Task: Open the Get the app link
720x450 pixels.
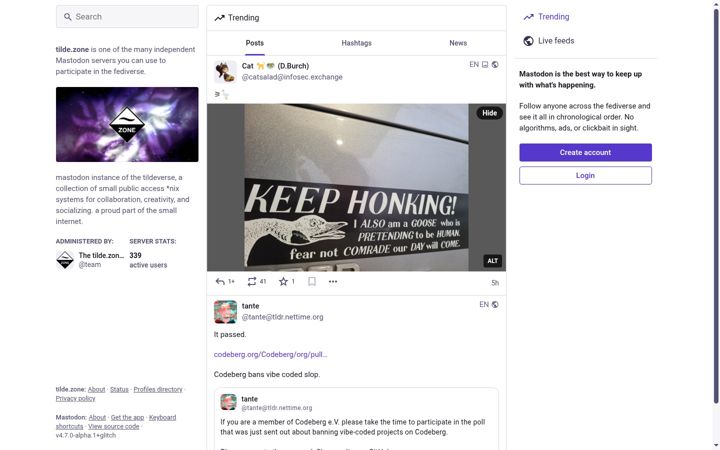Action: click(x=127, y=417)
